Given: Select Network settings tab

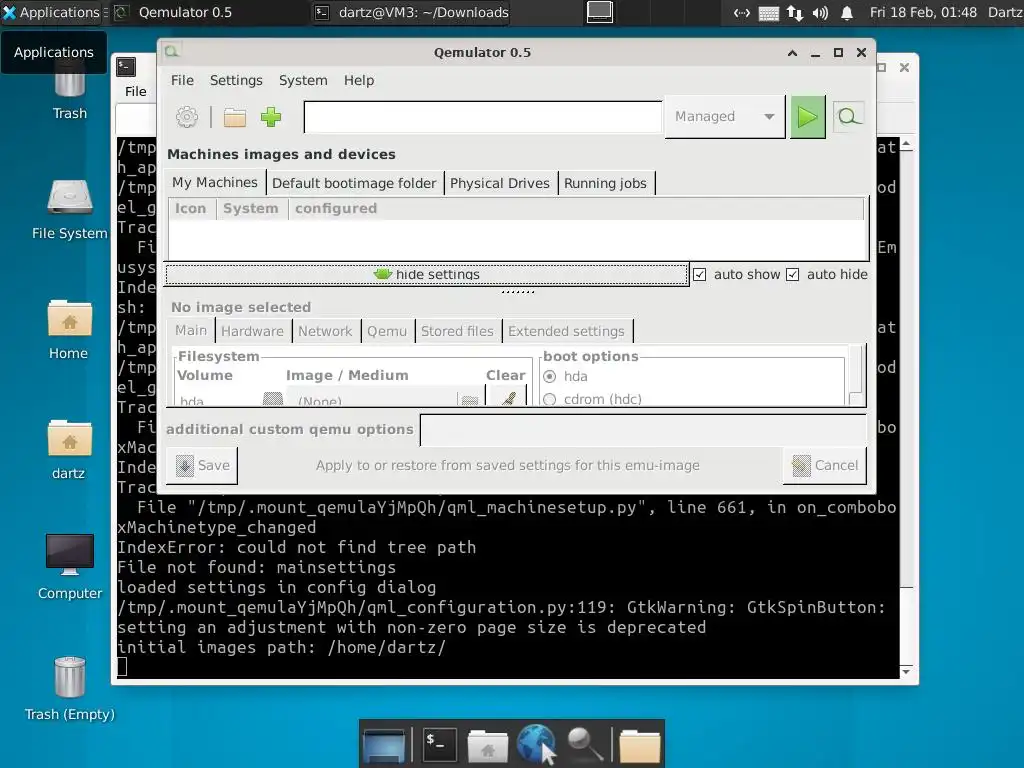Looking at the screenshot, I should [x=325, y=331].
